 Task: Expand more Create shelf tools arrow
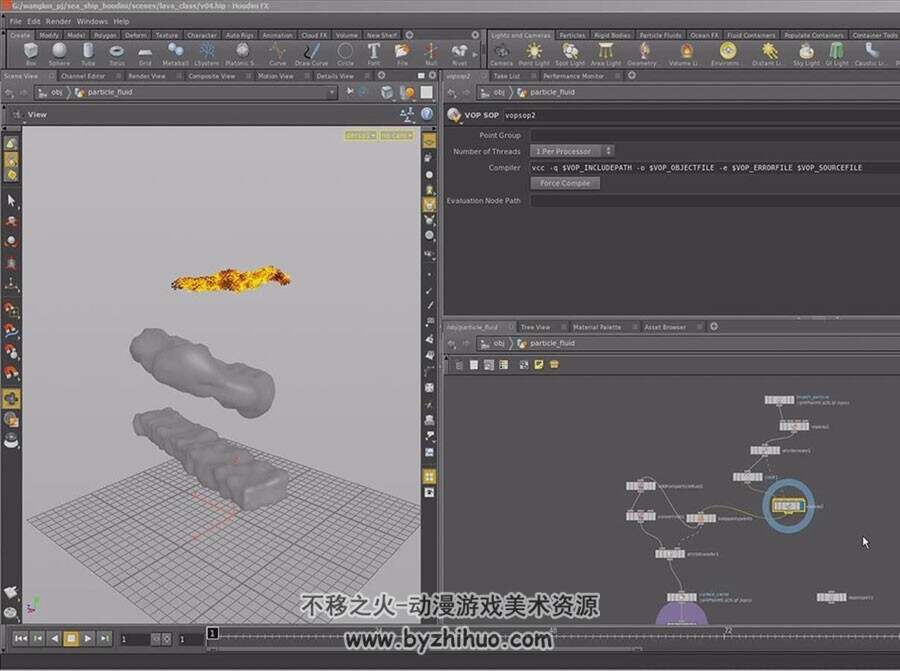[475, 54]
